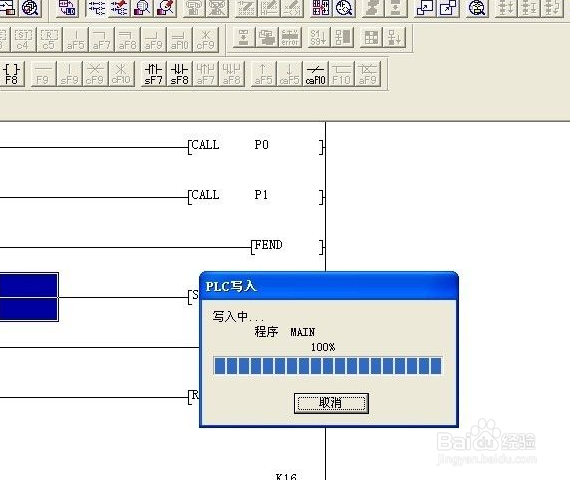Click the 写入中... status text
This screenshot has width=570, height=480.
[238, 317]
